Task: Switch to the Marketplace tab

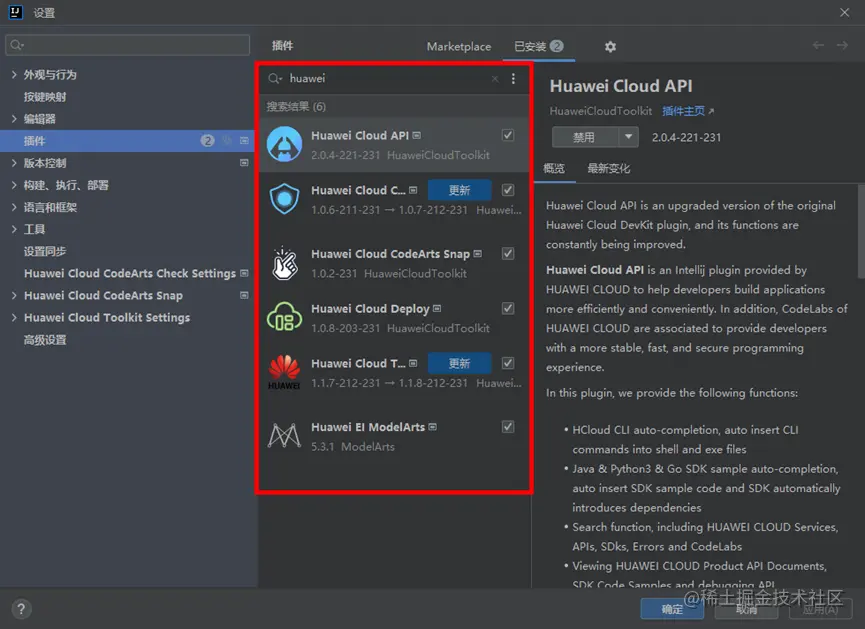Action: (x=458, y=46)
